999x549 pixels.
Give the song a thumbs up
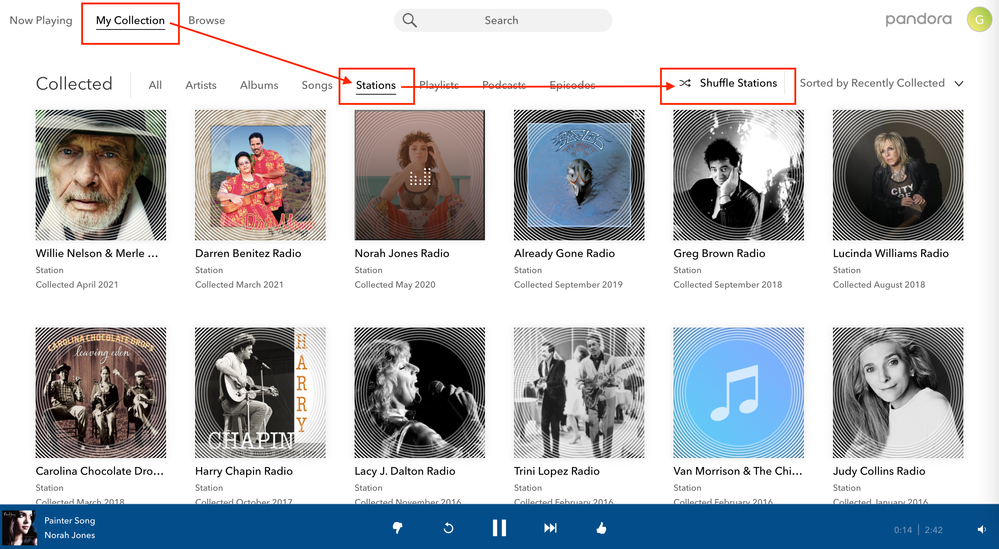coord(601,528)
